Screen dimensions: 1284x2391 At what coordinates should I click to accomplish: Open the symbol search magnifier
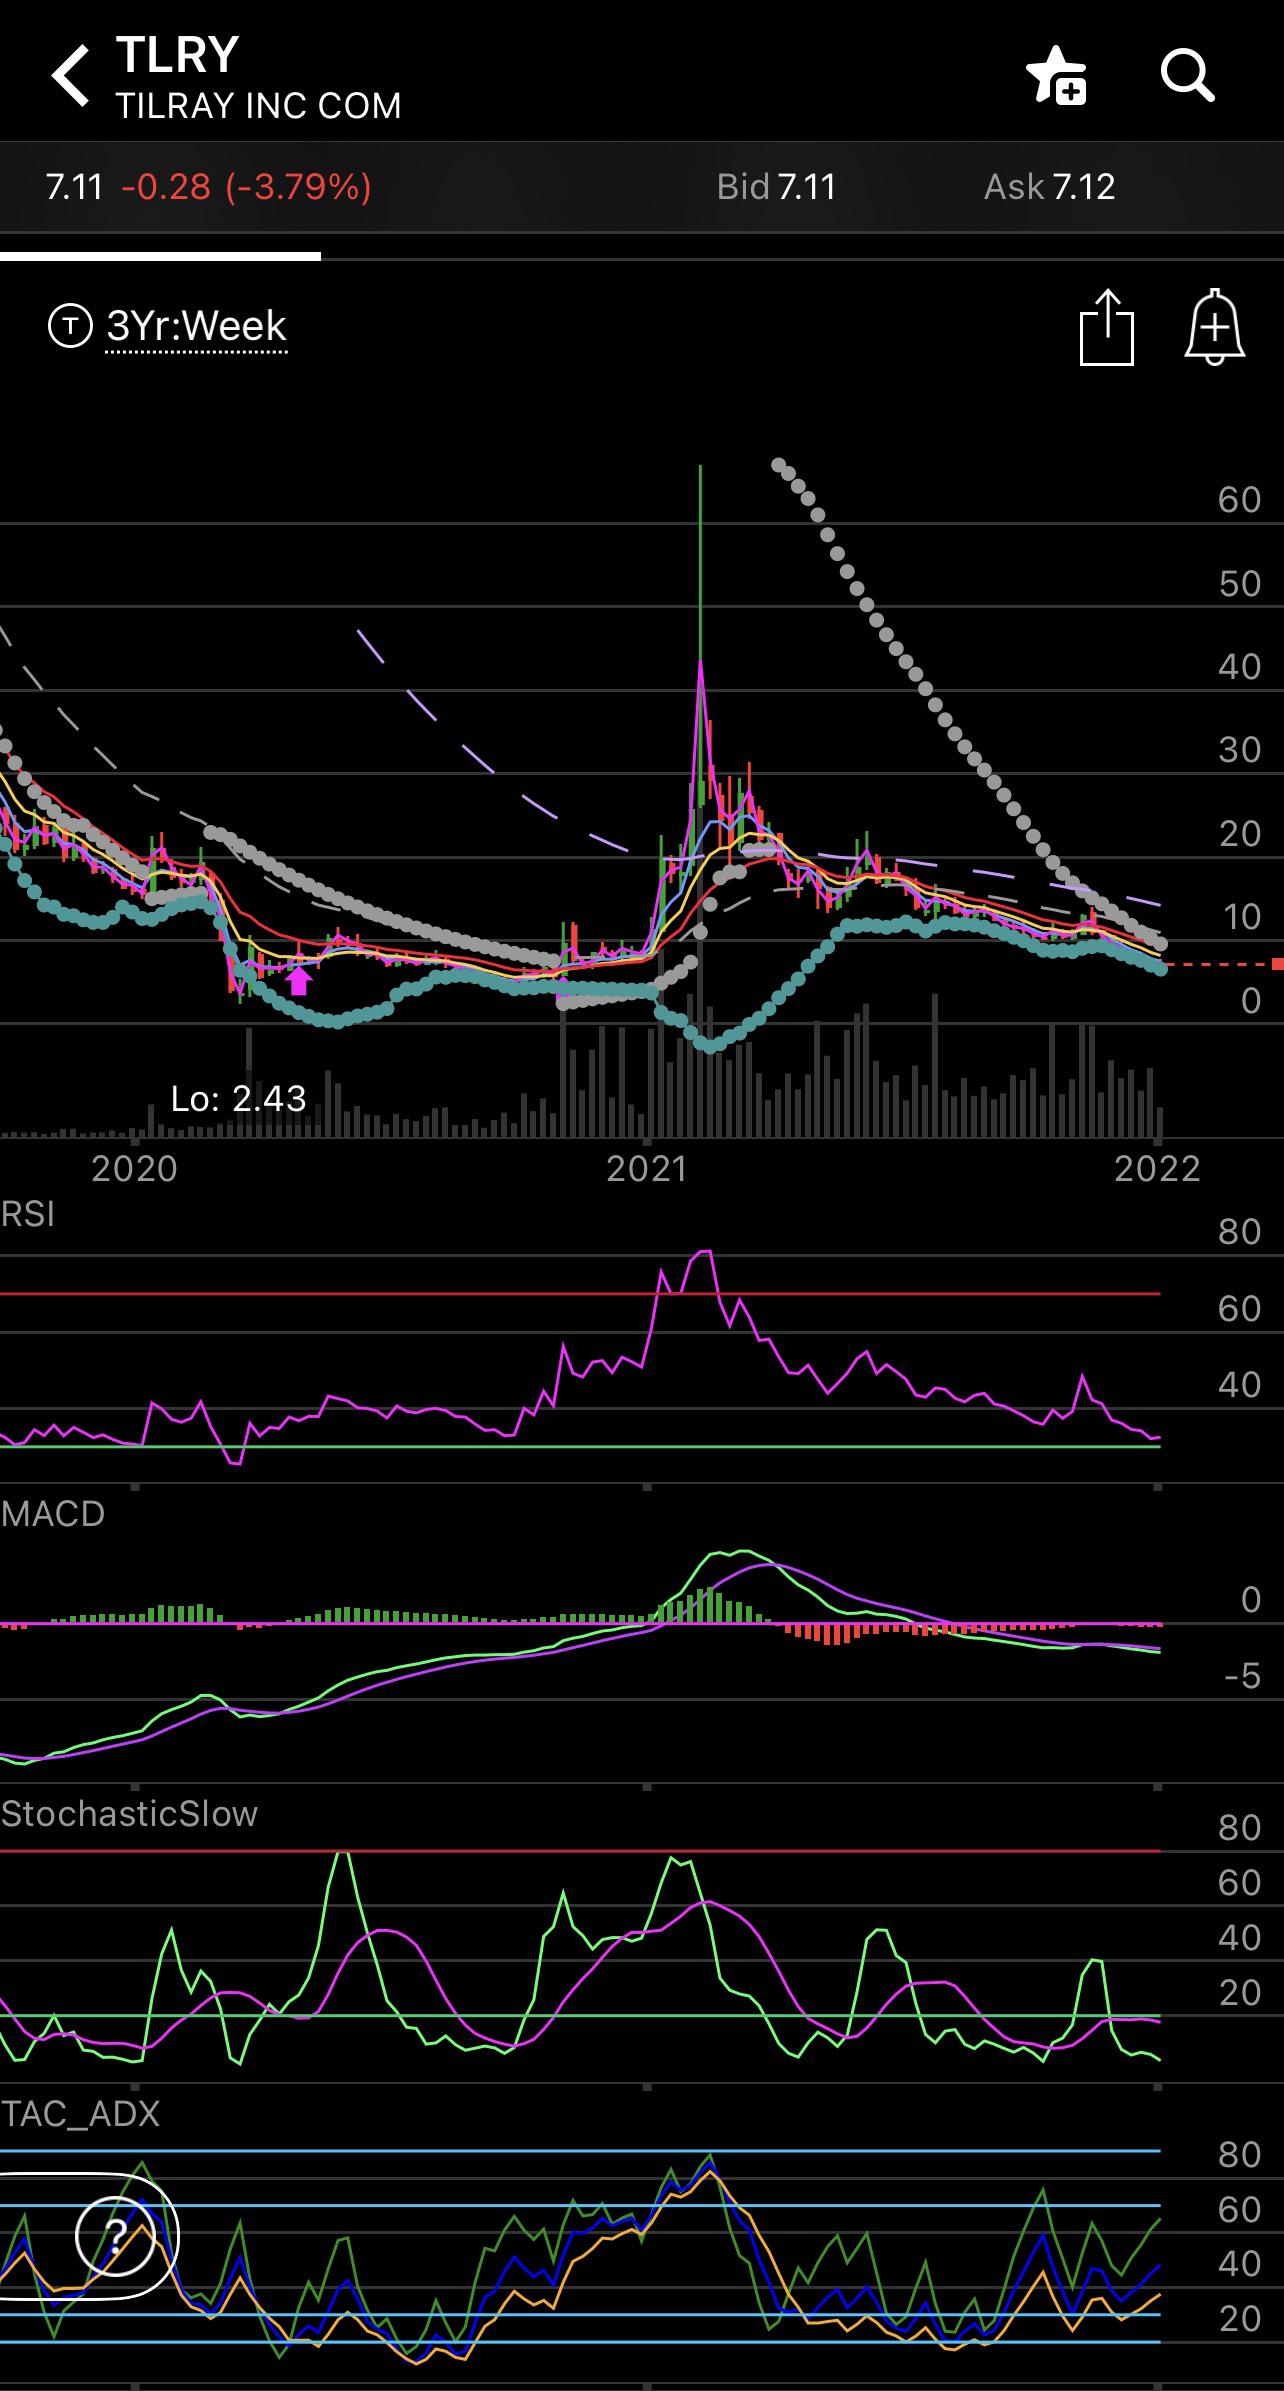click(1187, 75)
